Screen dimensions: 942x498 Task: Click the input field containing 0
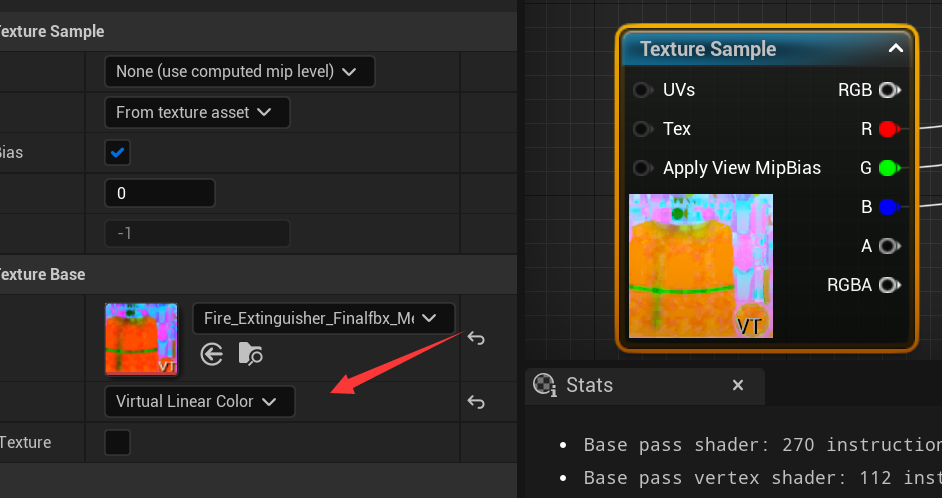(x=160, y=193)
